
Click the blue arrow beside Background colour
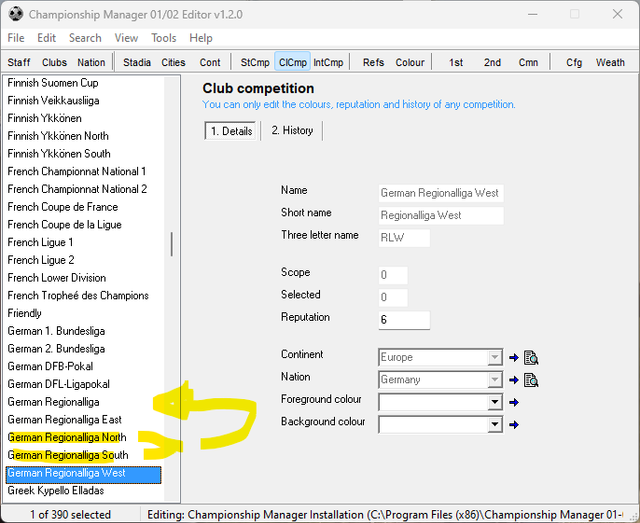point(514,425)
